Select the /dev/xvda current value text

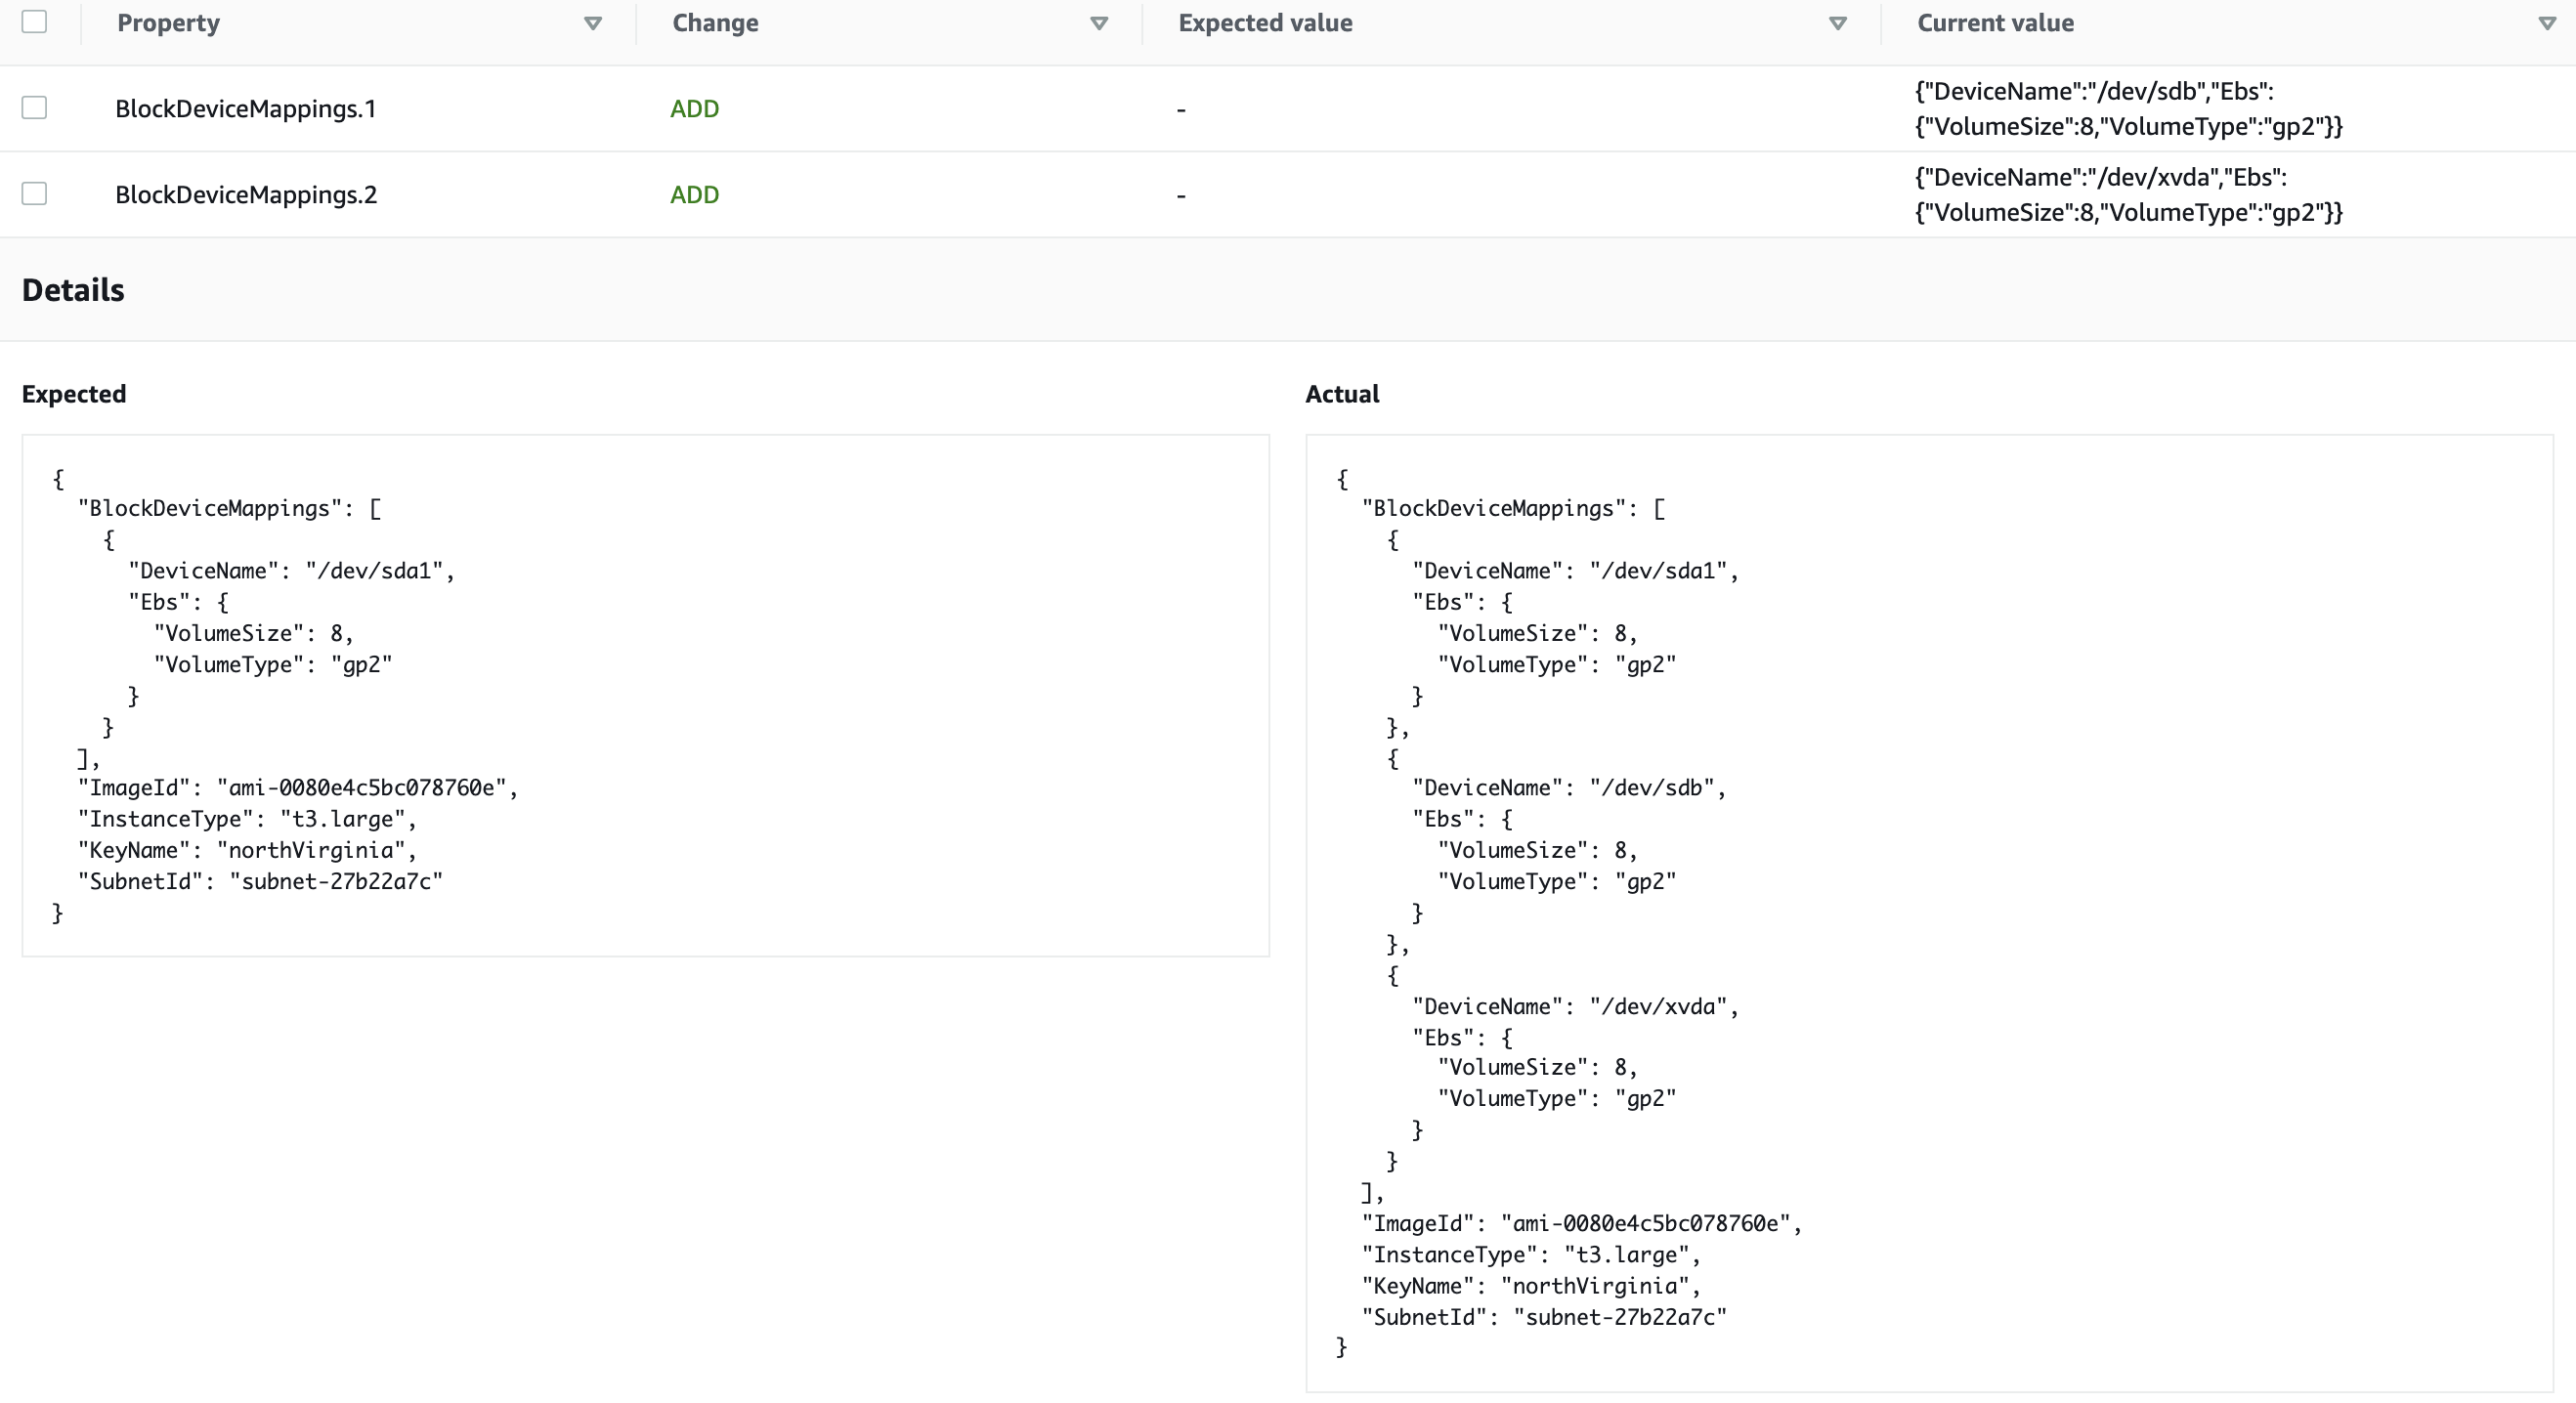tap(2128, 194)
